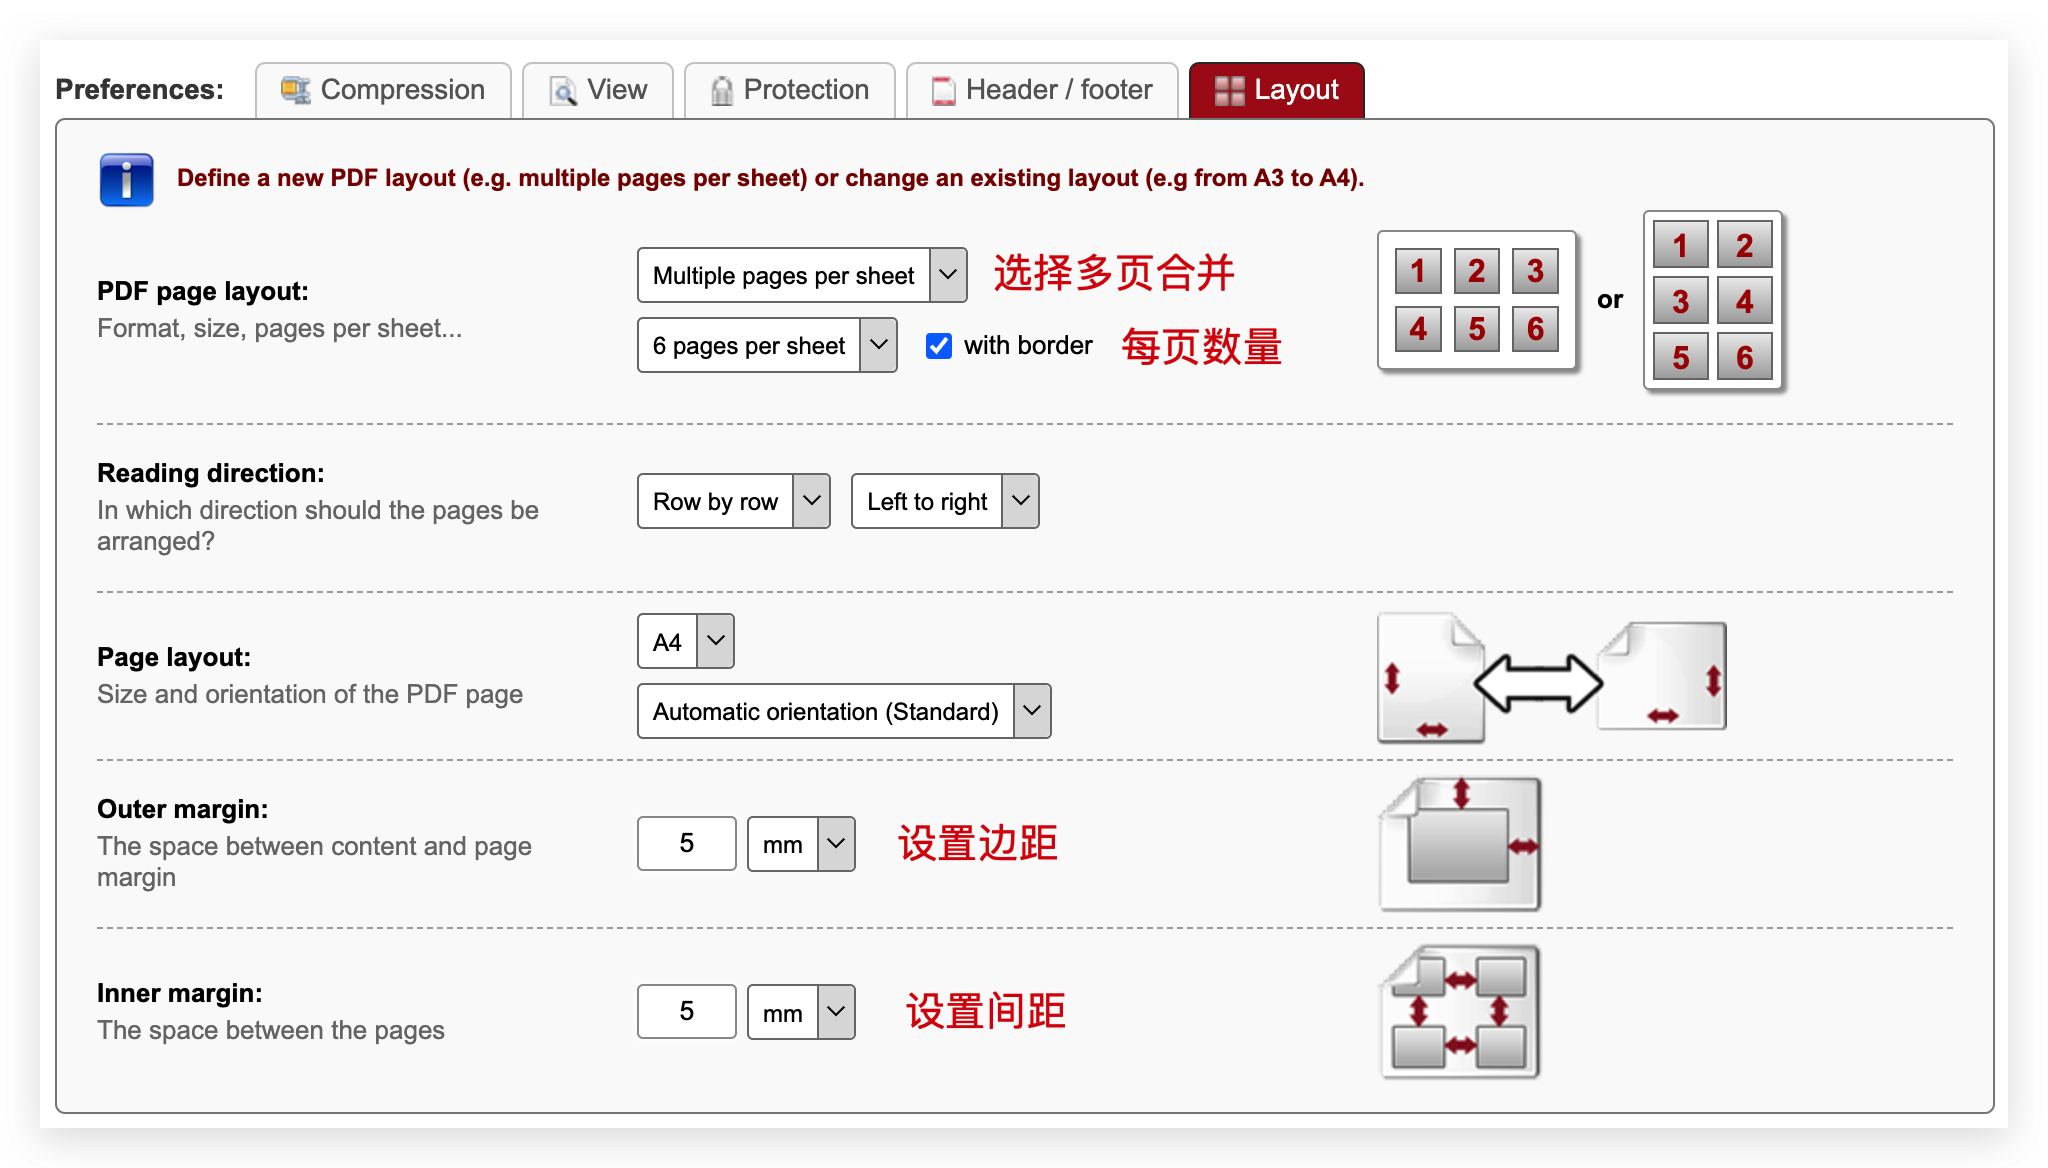The height and width of the screenshot is (1168, 2048).
Task: Expand the 6 pages per sheet dropdown
Action: 766,346
